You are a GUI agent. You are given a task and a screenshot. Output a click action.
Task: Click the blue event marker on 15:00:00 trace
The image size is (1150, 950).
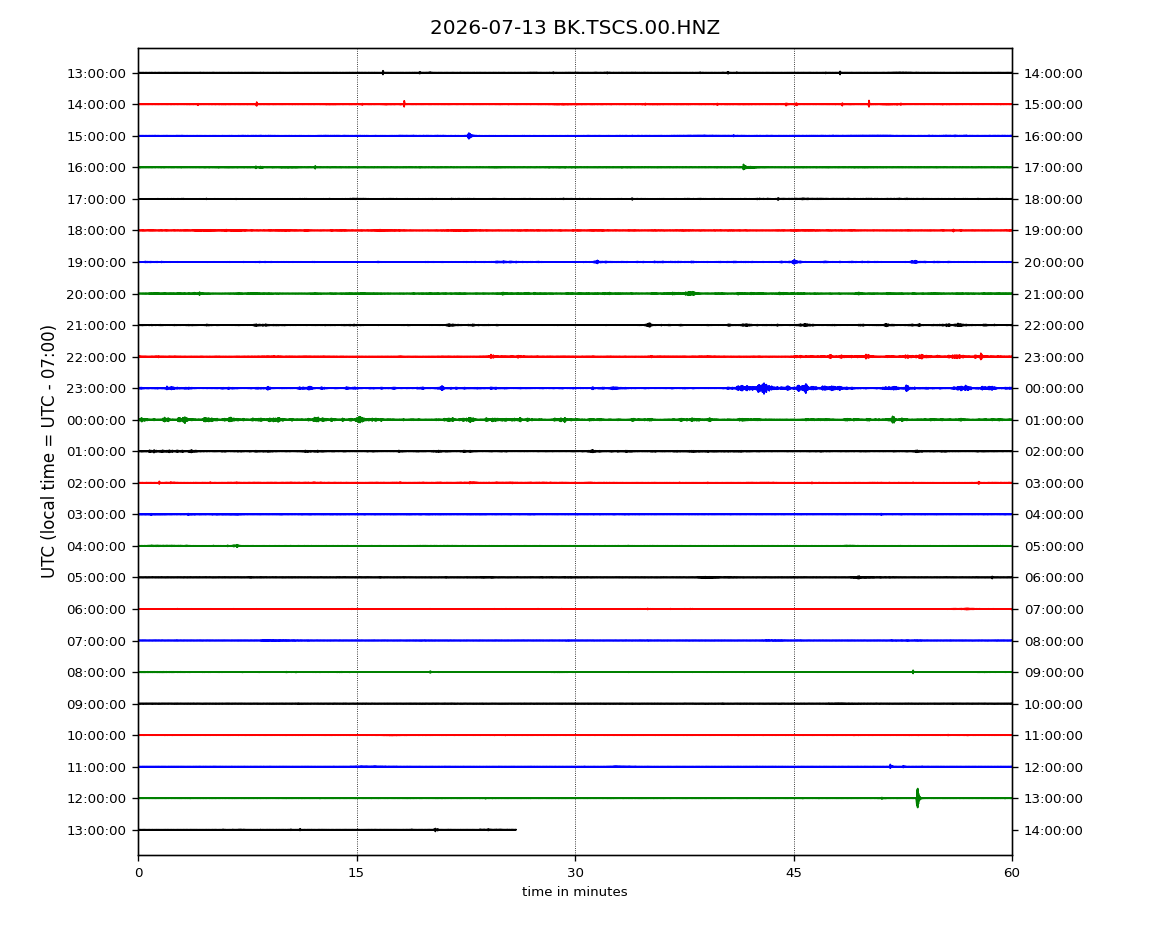(x=469, y=136)
